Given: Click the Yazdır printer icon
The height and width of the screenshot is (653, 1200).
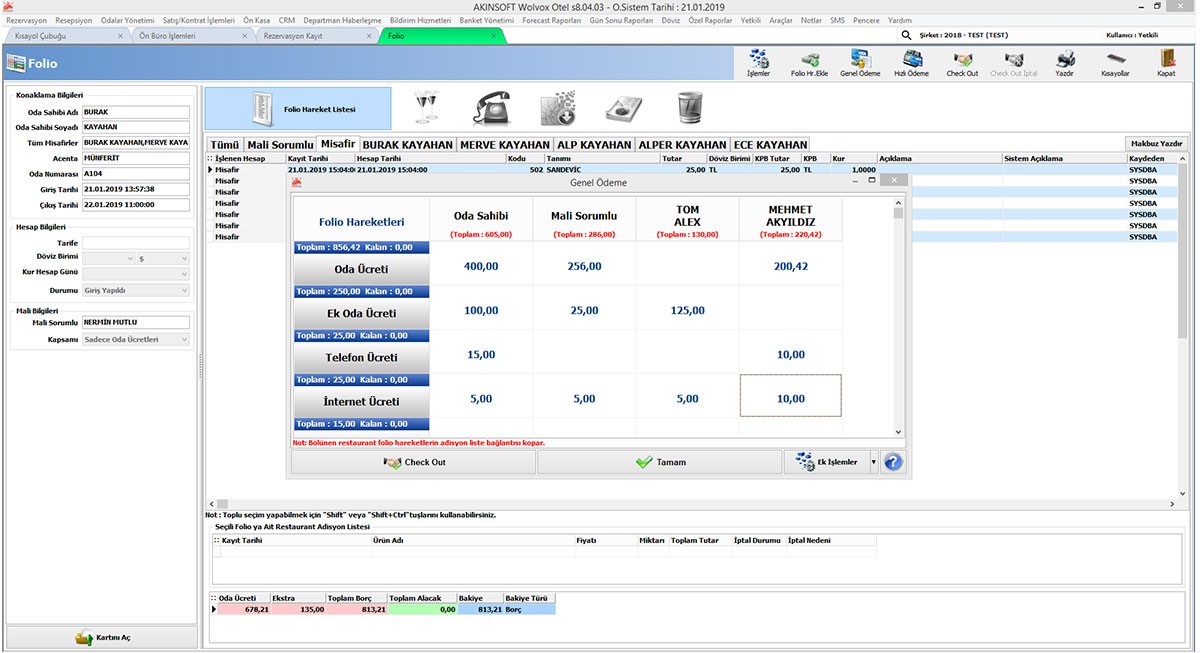Looking at the screenshot, I should click(x=1064, y=59).
